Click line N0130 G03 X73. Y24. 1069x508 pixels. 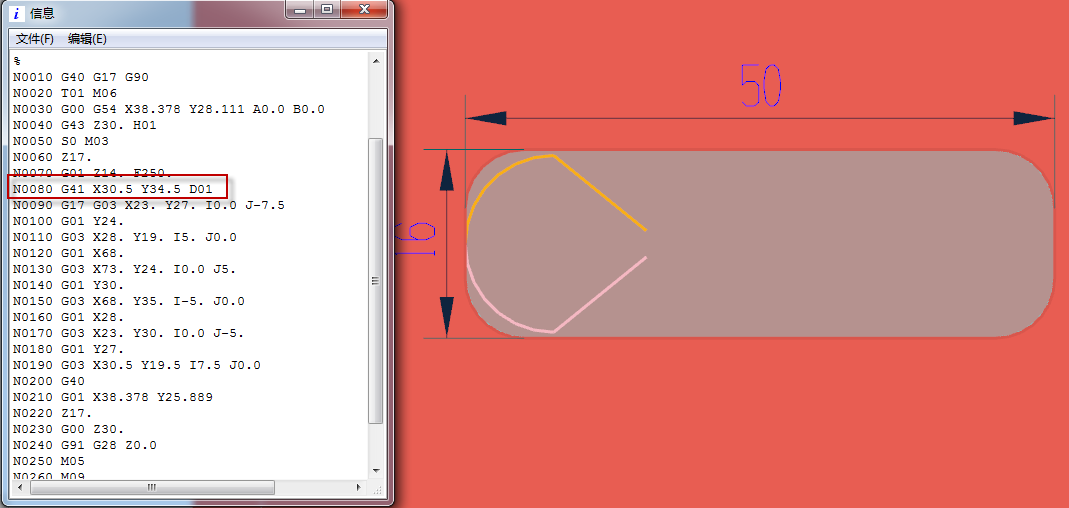point(125,269)
